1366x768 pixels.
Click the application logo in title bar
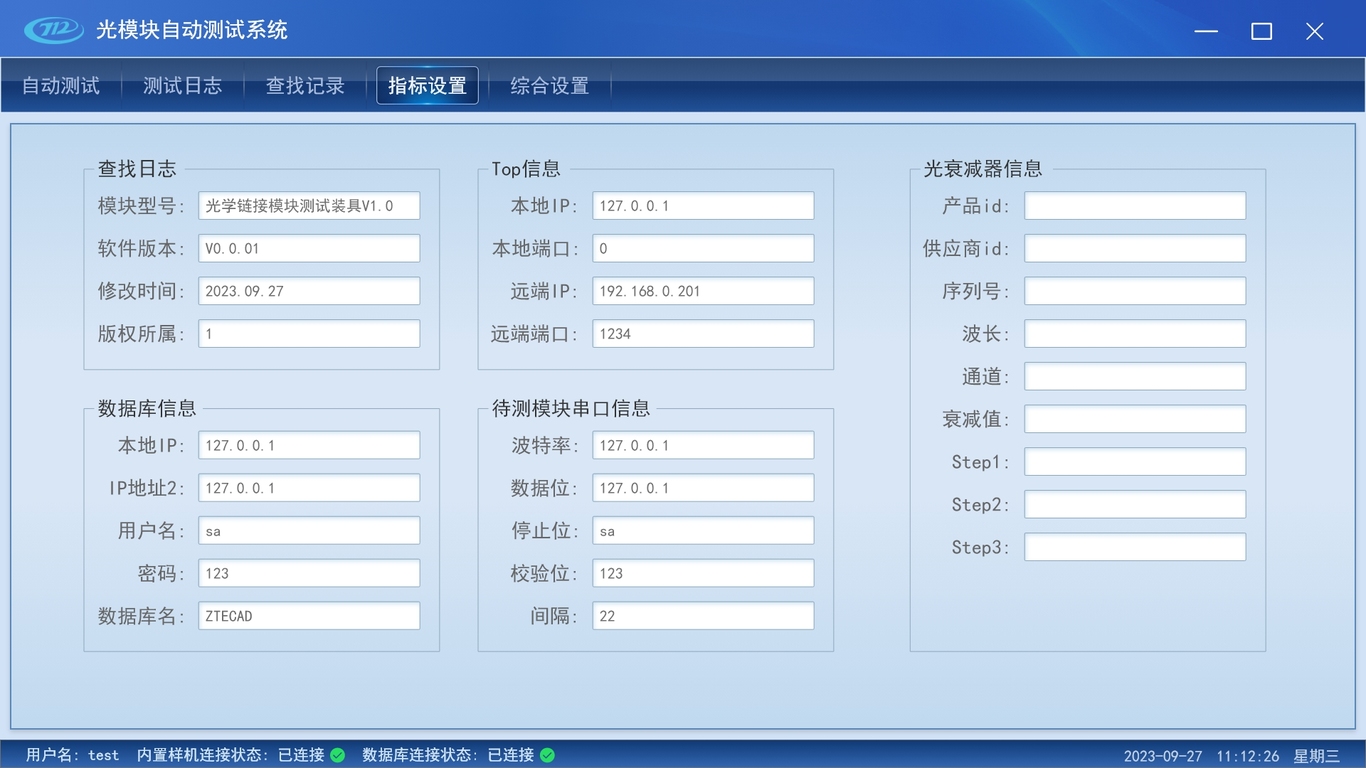pyautogui.click(x=54, y=30)
